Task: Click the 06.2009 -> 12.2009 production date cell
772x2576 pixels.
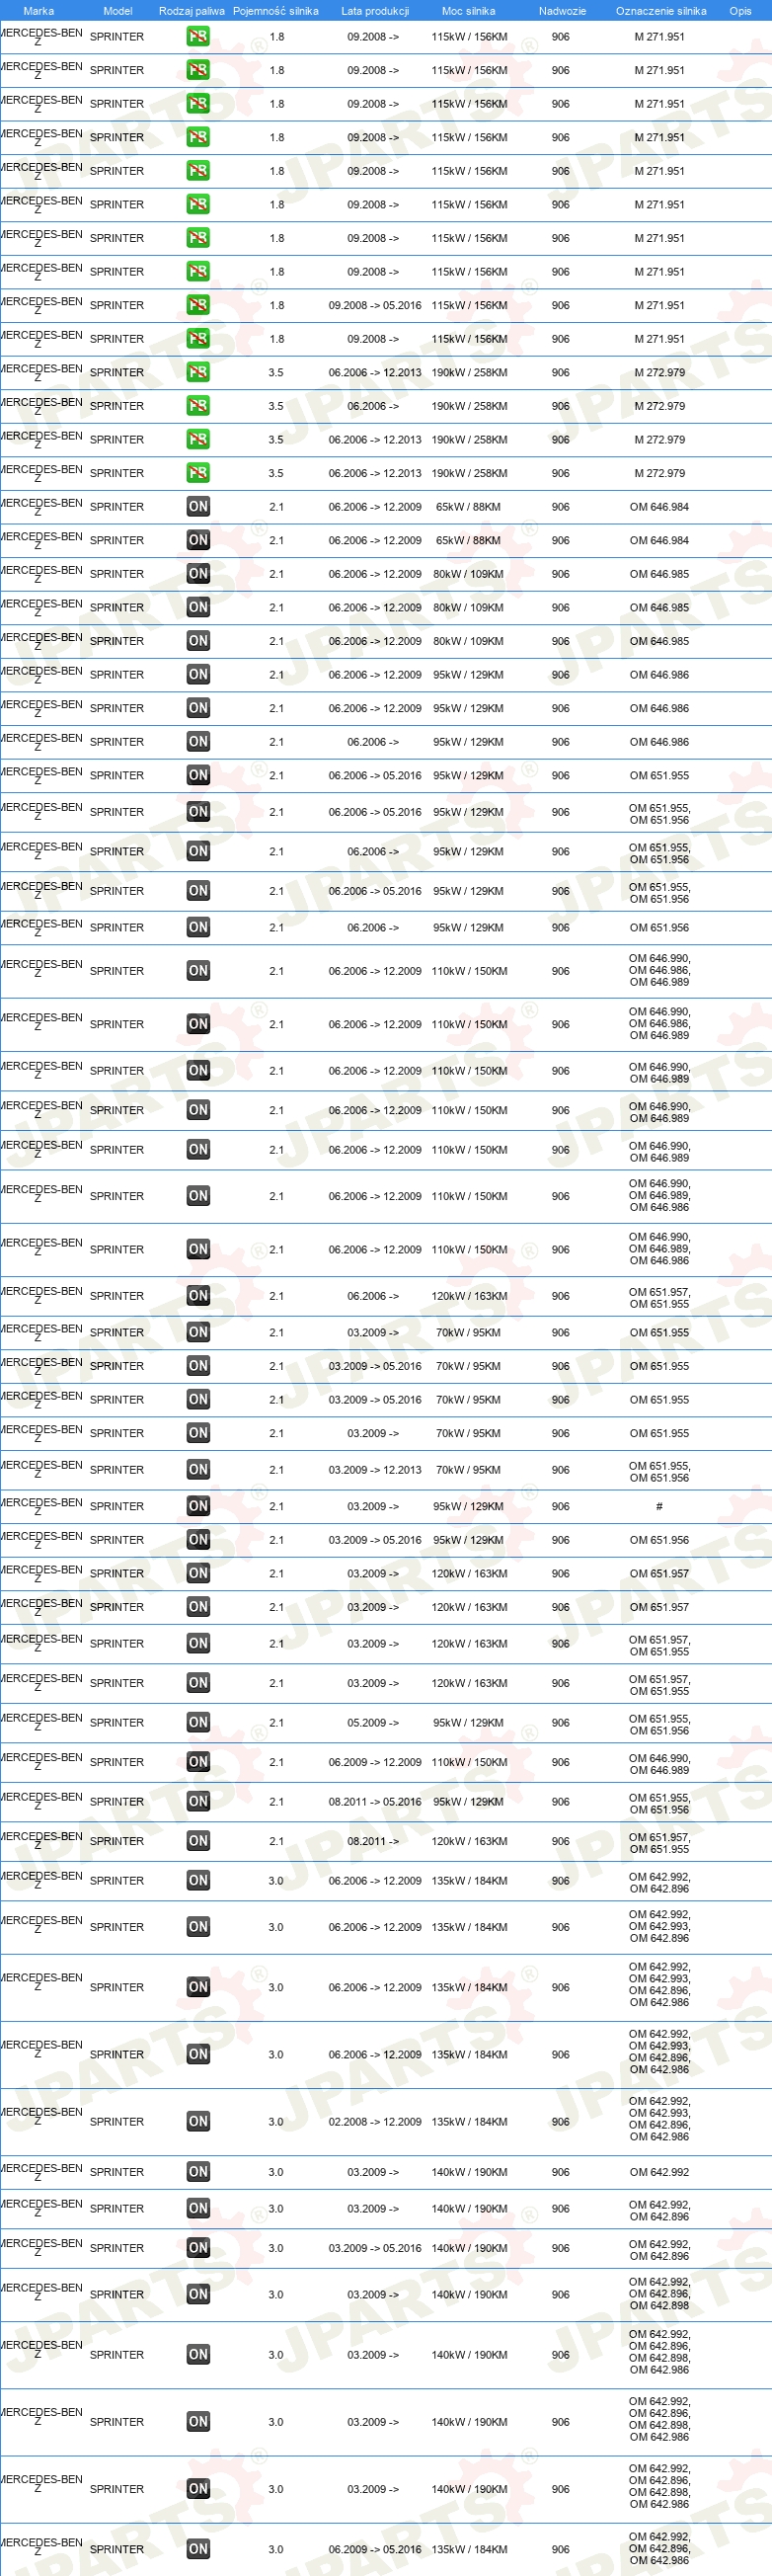Action: [x=375, y=1762]
